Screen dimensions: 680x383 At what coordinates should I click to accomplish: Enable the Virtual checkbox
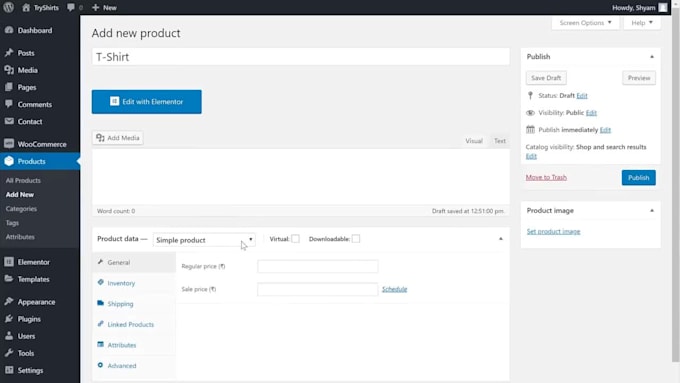(295, 239)
